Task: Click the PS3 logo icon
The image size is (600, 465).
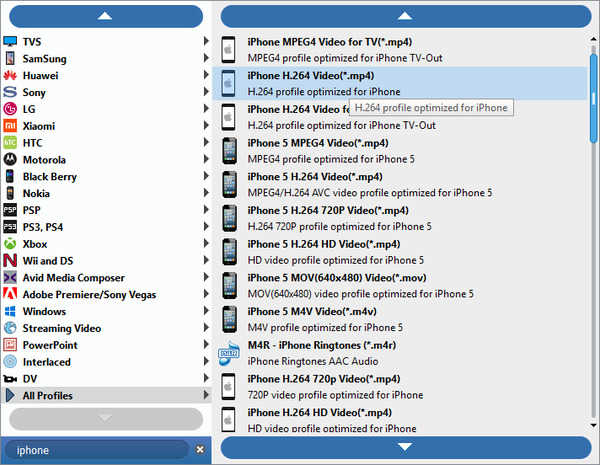Action: tap(10, 227)
